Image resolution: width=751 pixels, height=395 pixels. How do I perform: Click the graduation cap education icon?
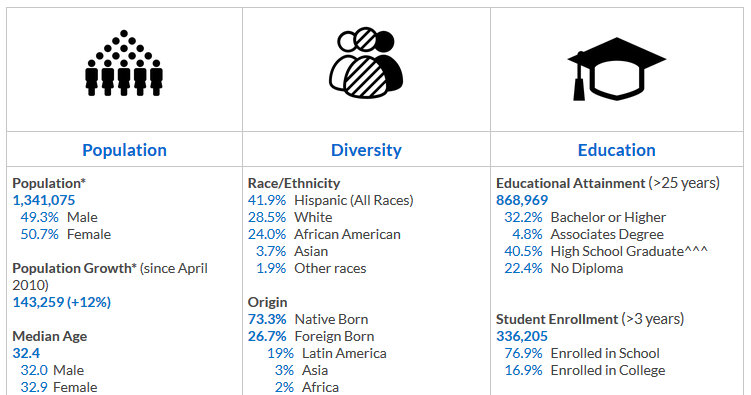(x=617, y=69)
